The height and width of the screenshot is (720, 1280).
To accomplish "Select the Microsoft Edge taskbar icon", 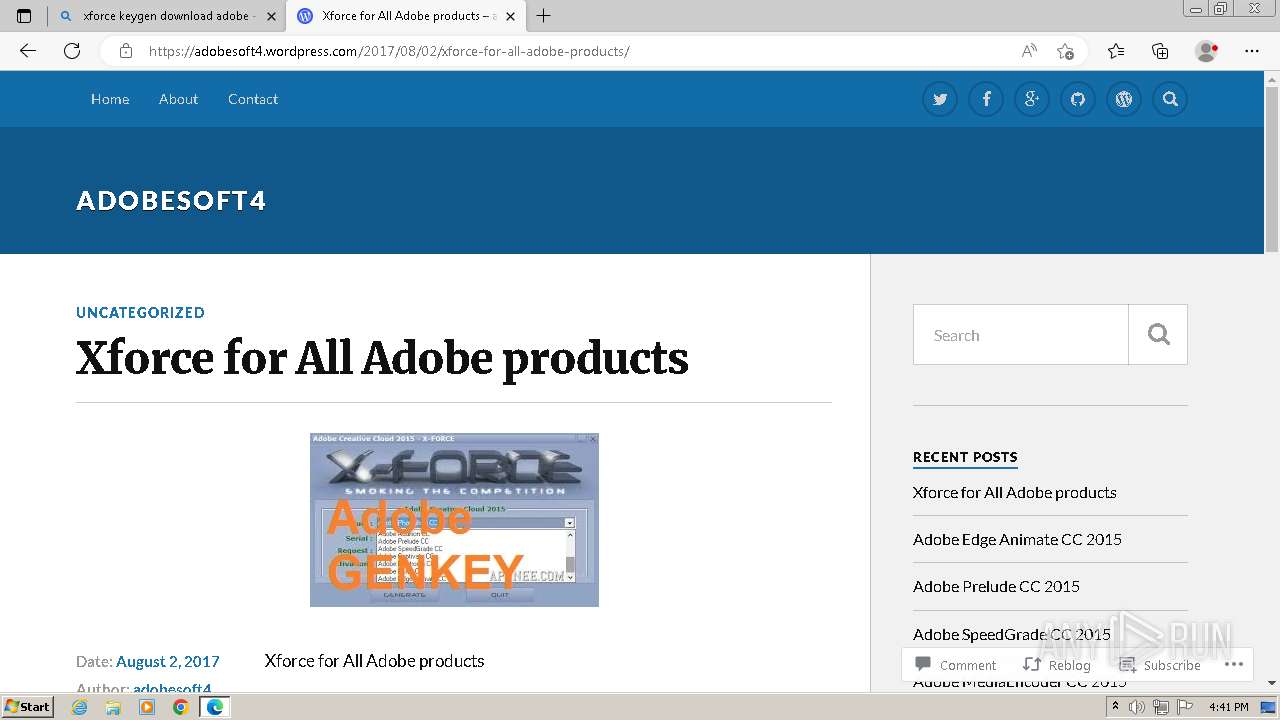I will [215, 707].
